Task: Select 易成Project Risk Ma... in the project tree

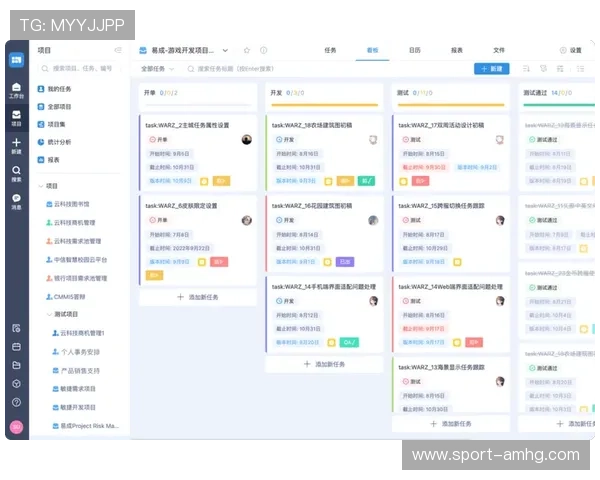Action: 85,426
